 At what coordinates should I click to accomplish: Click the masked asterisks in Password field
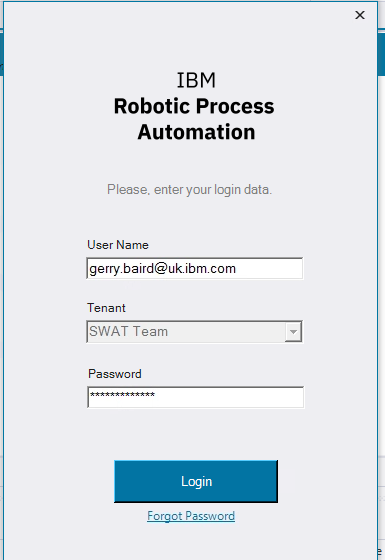[122, 395]
